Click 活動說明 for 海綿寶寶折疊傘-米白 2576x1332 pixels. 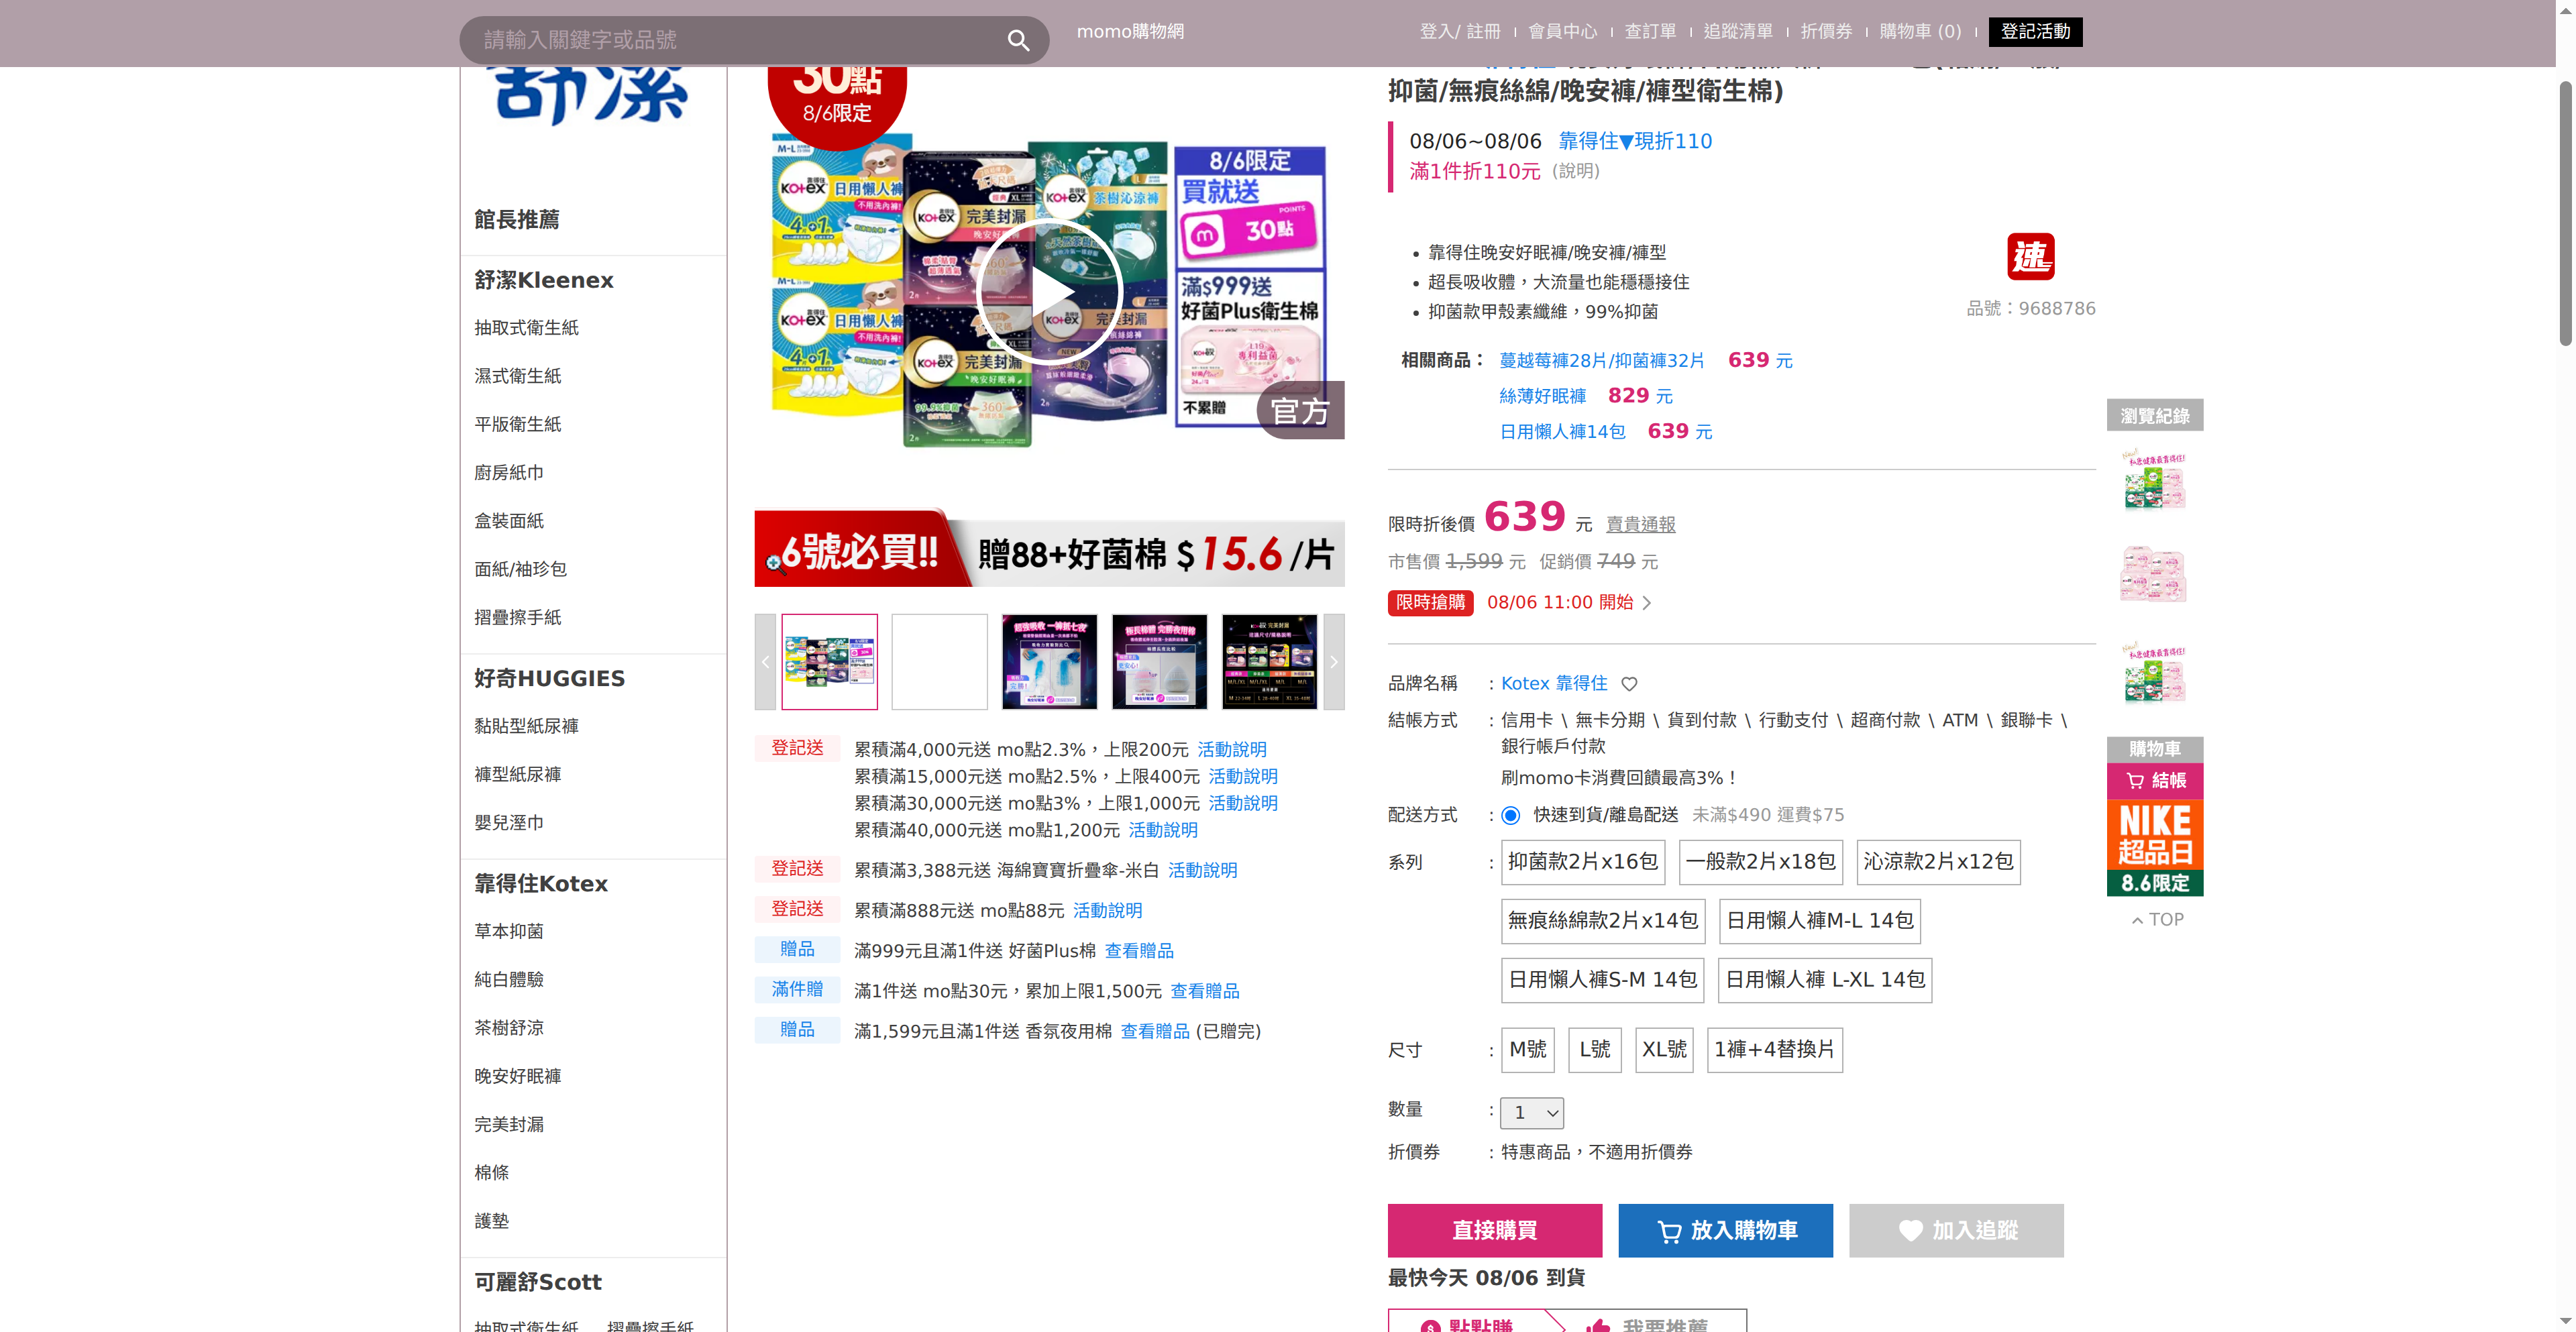tap(1202, 871)
